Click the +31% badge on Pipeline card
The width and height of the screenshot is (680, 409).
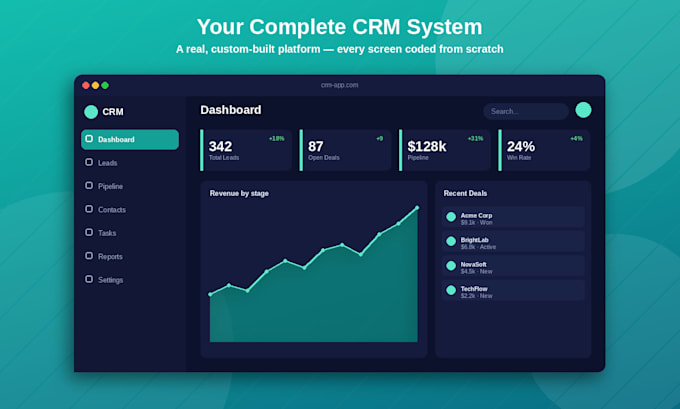(x=475, y=139)
